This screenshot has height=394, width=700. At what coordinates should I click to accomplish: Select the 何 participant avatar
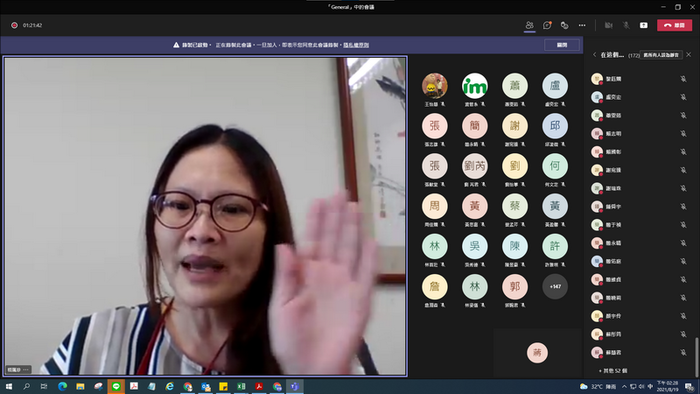[x=555, y=166]
